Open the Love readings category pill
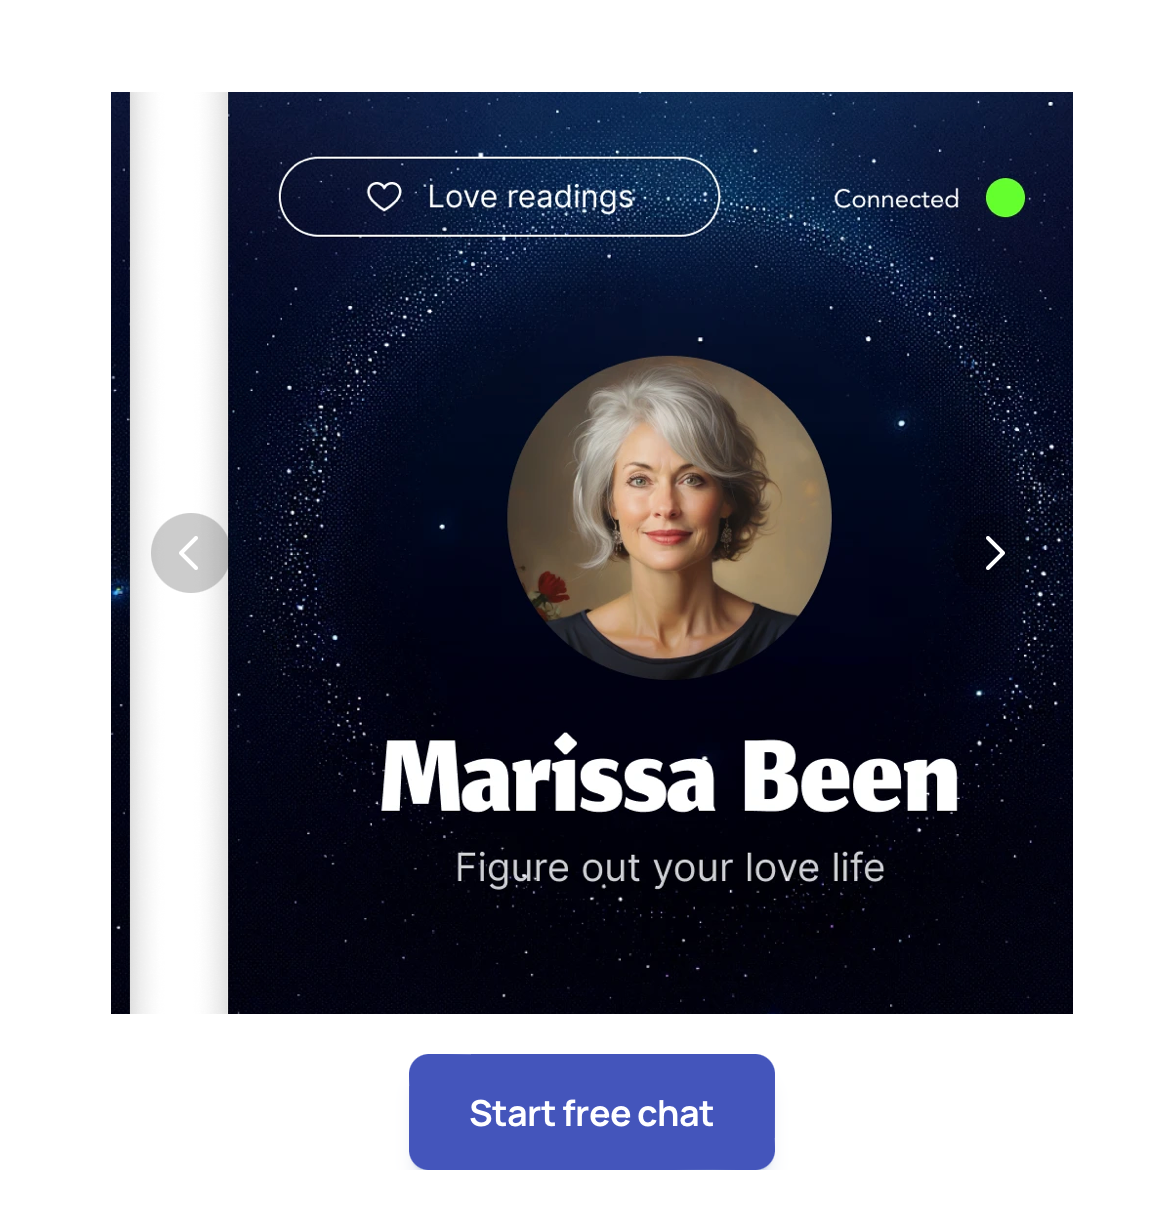This screenshot has width=1164, height=1218. (x=499, y=197)
